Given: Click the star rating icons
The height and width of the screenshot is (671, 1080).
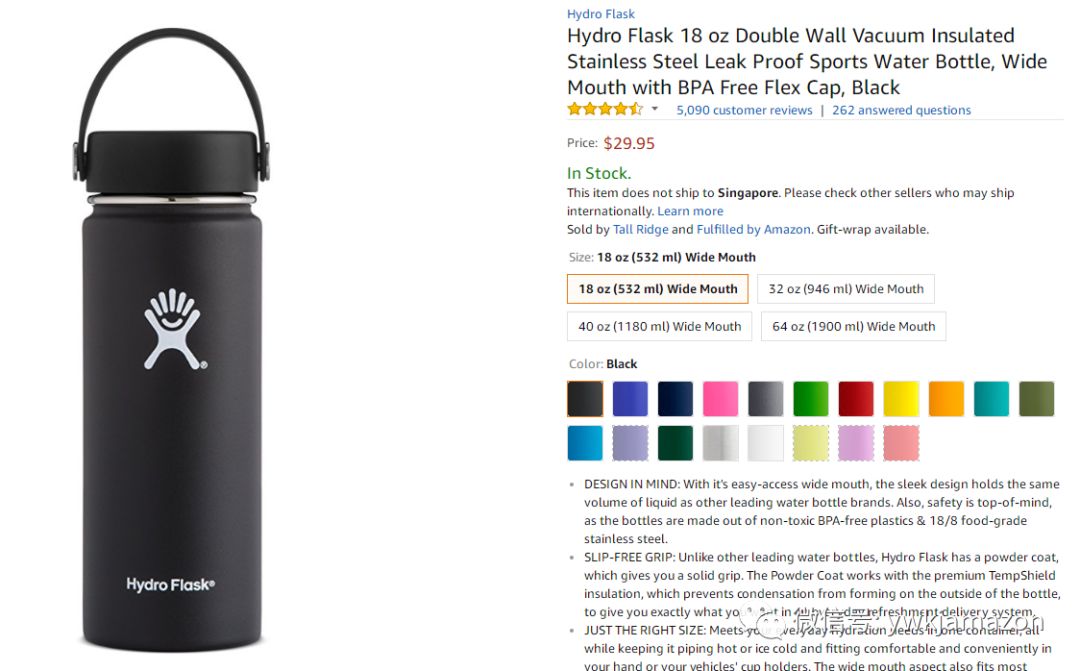Looking at the screenshot, I should tap(605, 109).
